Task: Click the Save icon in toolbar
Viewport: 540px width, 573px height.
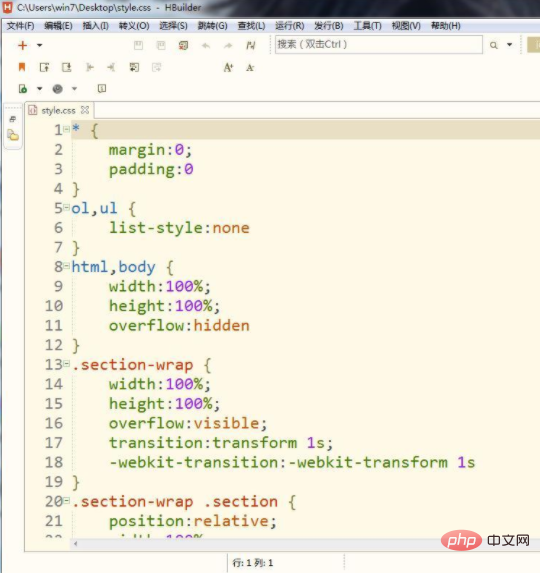Action: click(x=138, y=45)
